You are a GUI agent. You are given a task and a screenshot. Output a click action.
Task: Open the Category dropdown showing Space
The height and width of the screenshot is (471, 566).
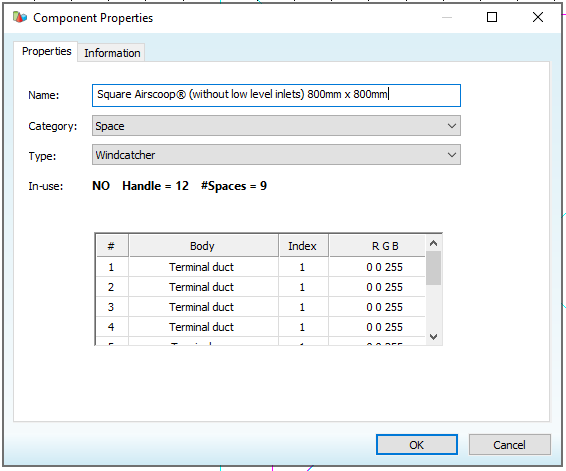point(276,126)
